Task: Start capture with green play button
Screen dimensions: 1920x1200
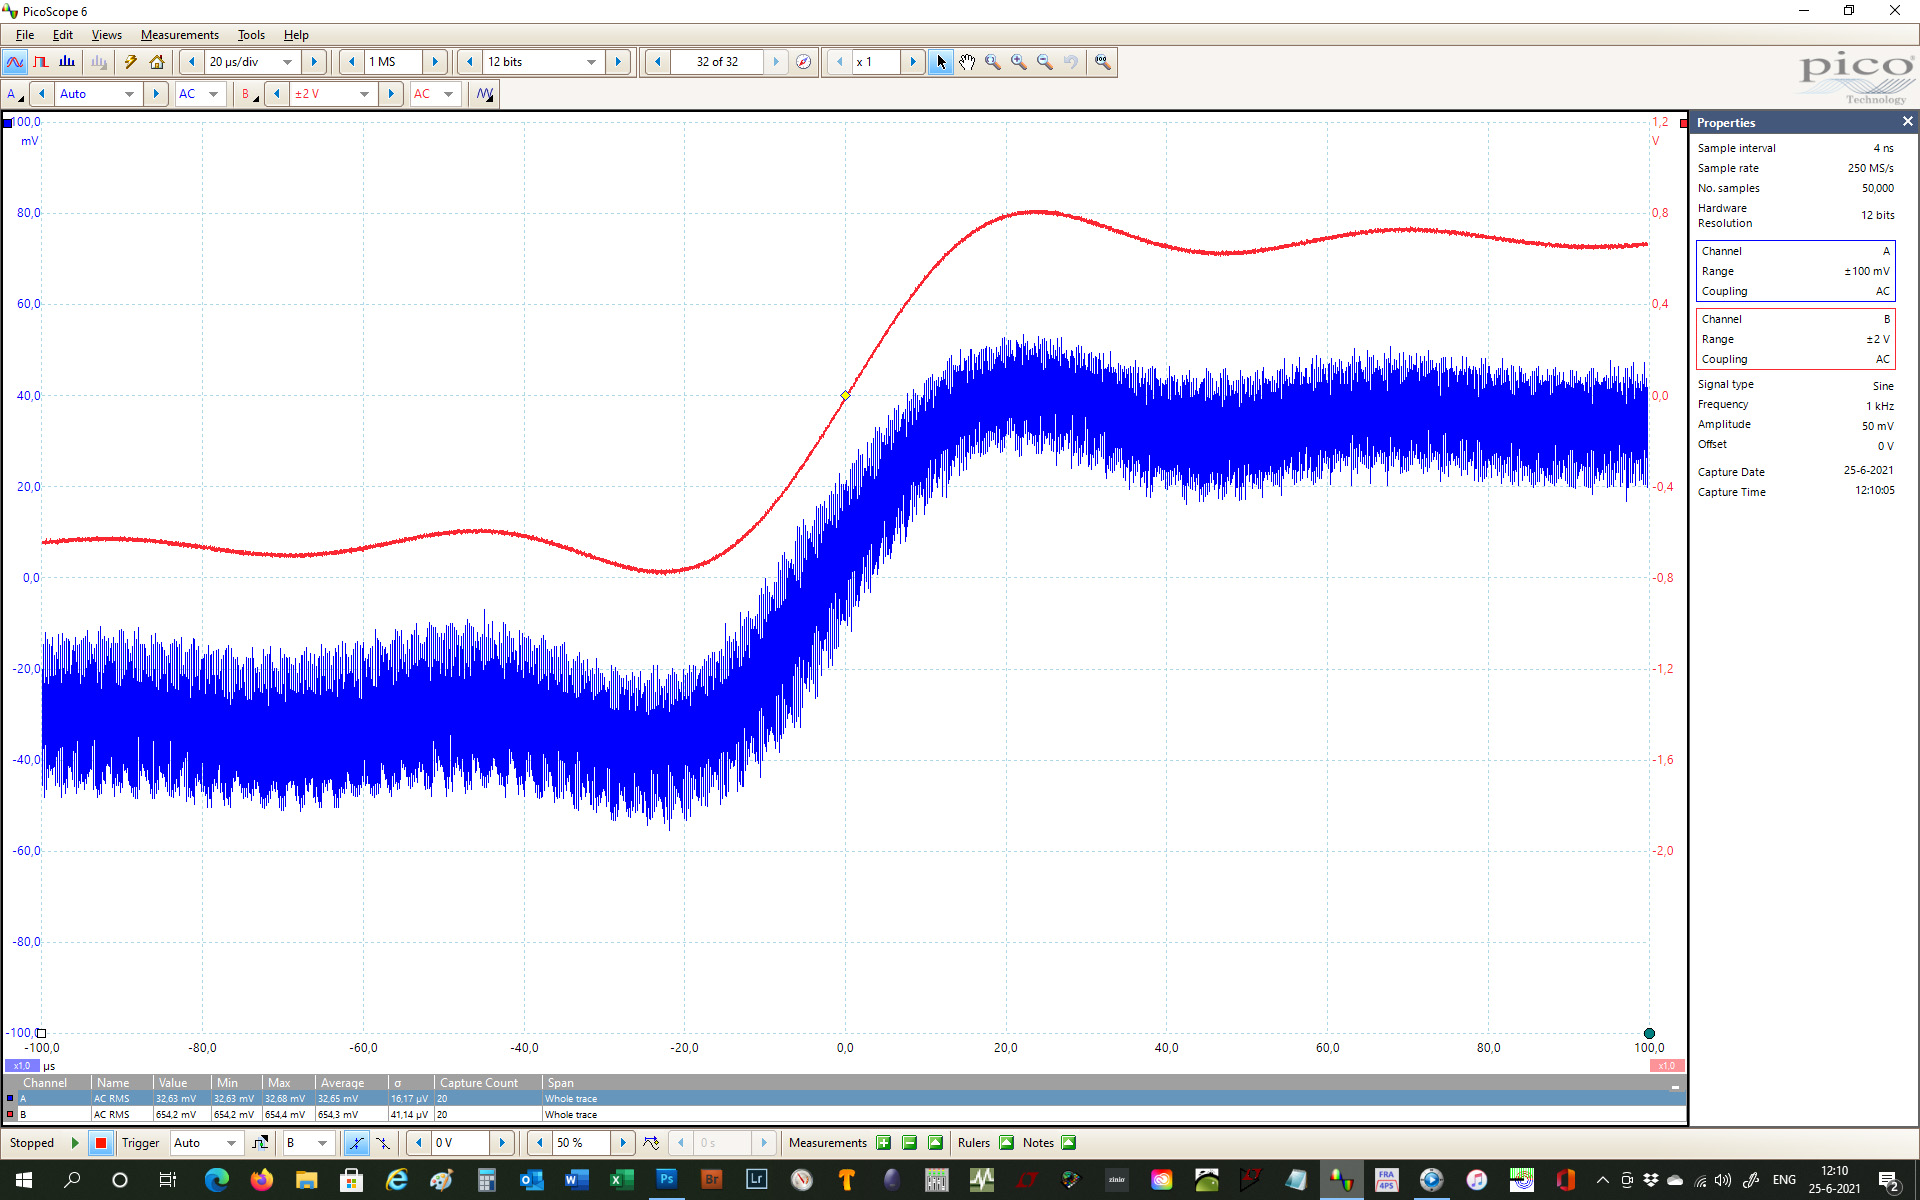Action: 75,1143
